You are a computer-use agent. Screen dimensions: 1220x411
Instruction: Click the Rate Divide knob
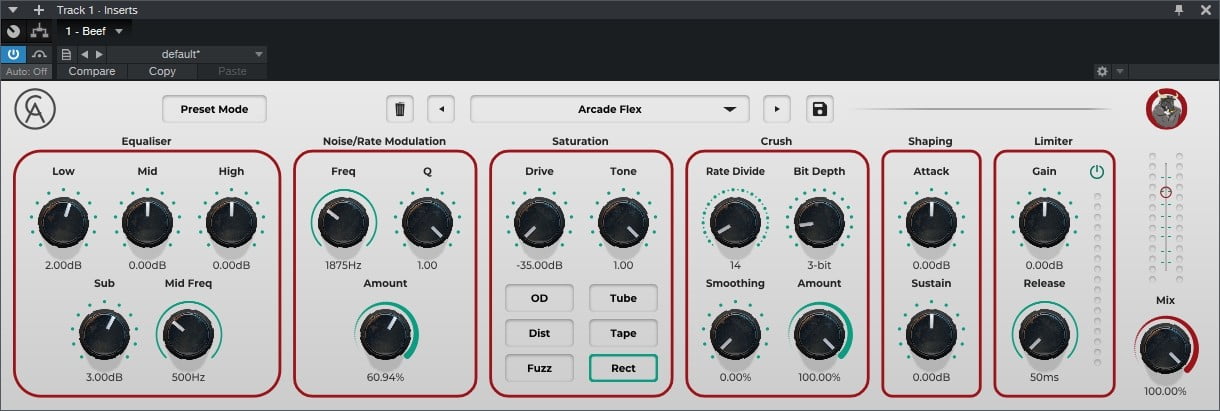click(x=735, y=220)
